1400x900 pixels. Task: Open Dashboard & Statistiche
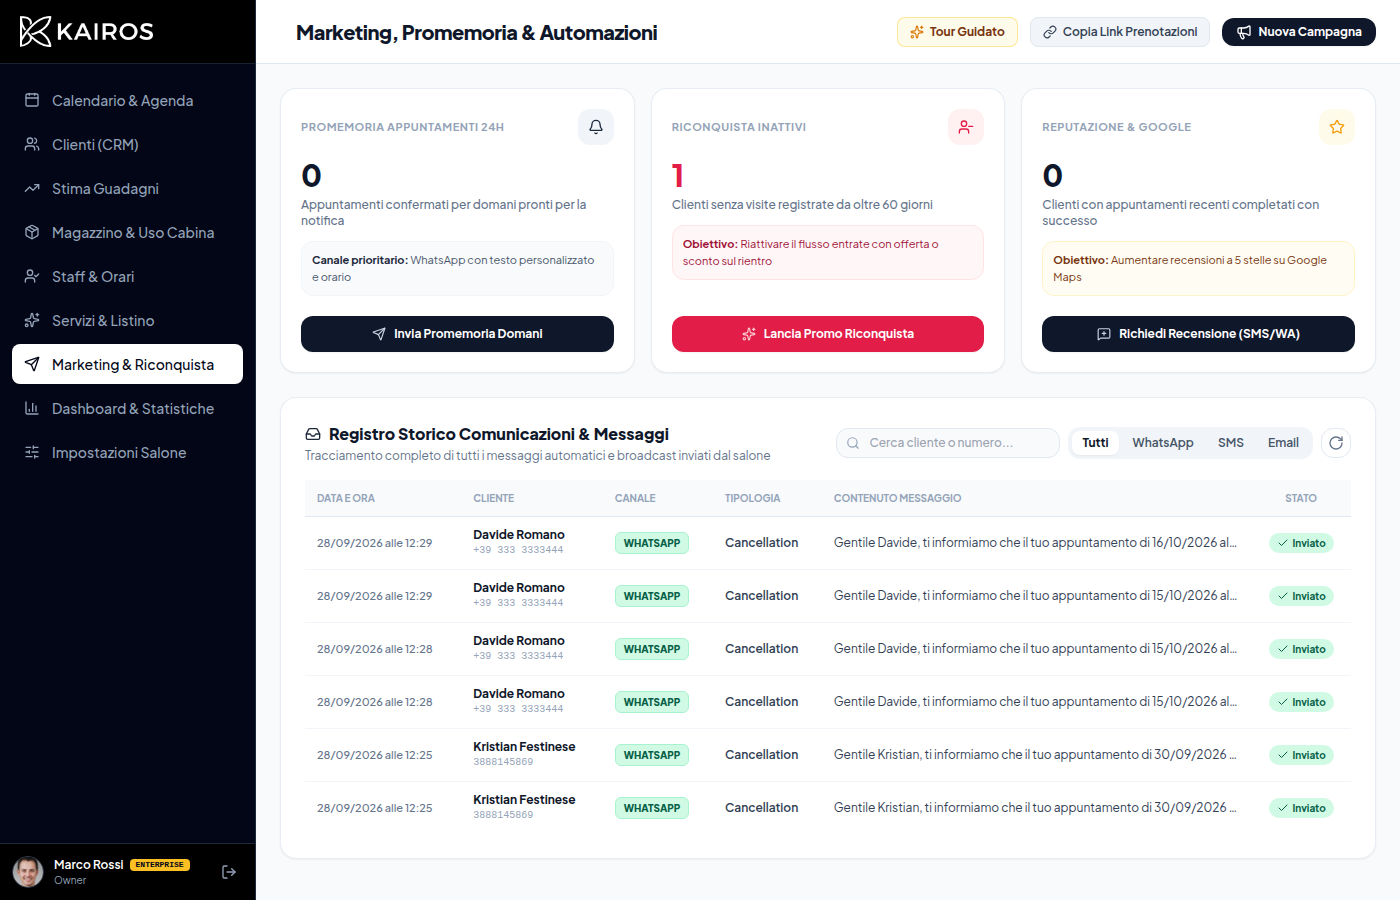127,408
